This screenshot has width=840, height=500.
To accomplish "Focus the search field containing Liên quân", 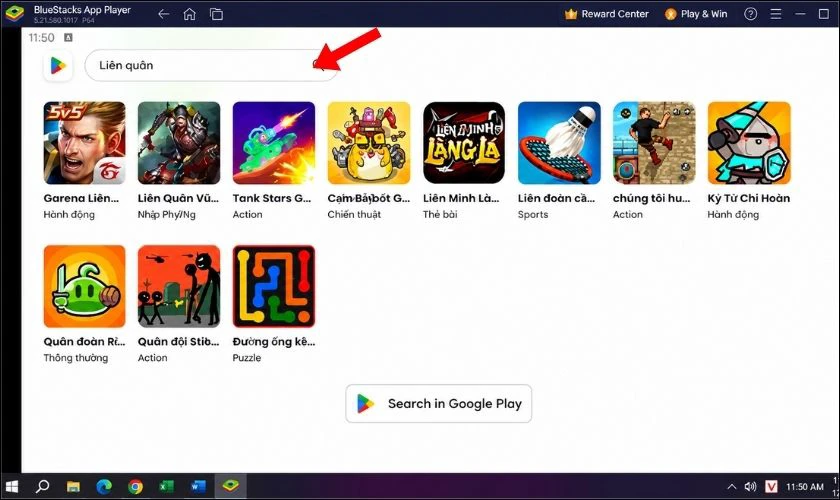I will 211,65.
